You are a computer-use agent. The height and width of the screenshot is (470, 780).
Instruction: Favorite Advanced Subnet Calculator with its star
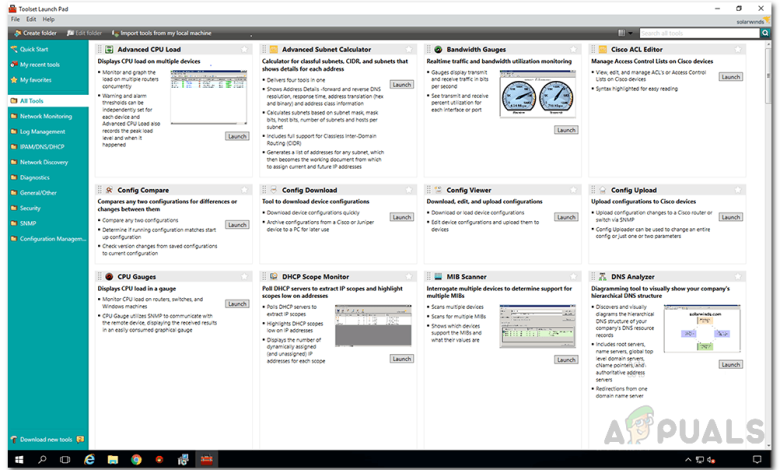coord(409,49)
